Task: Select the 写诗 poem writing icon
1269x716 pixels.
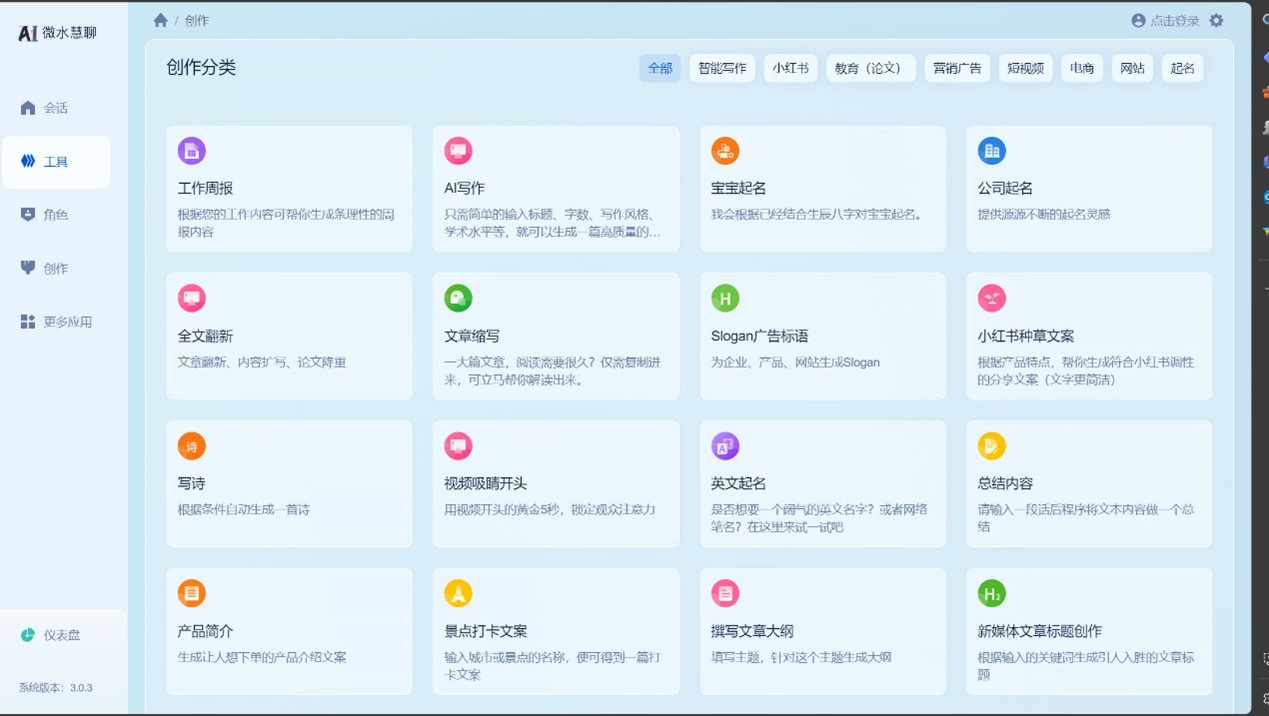Action: [x=191, y=446]
